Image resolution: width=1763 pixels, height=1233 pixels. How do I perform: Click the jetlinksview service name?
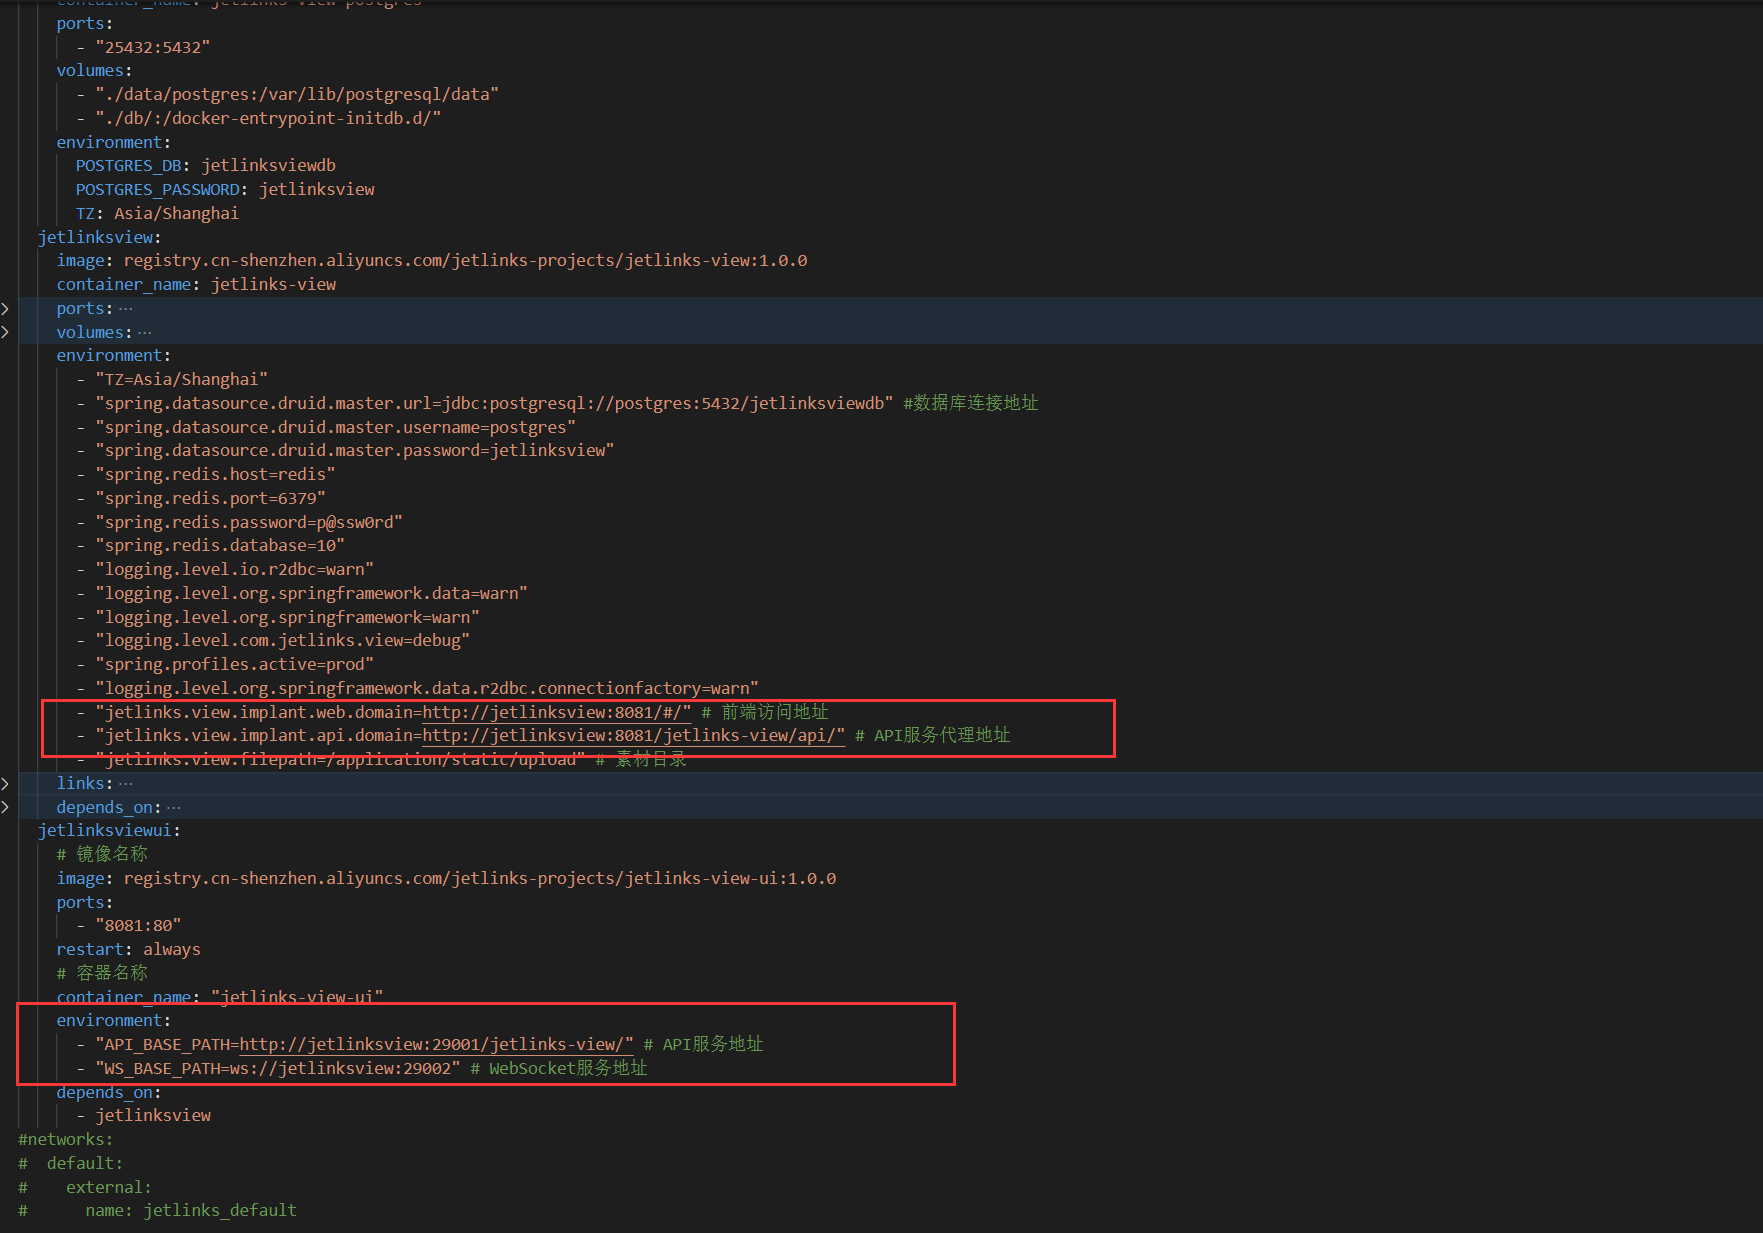96,237
